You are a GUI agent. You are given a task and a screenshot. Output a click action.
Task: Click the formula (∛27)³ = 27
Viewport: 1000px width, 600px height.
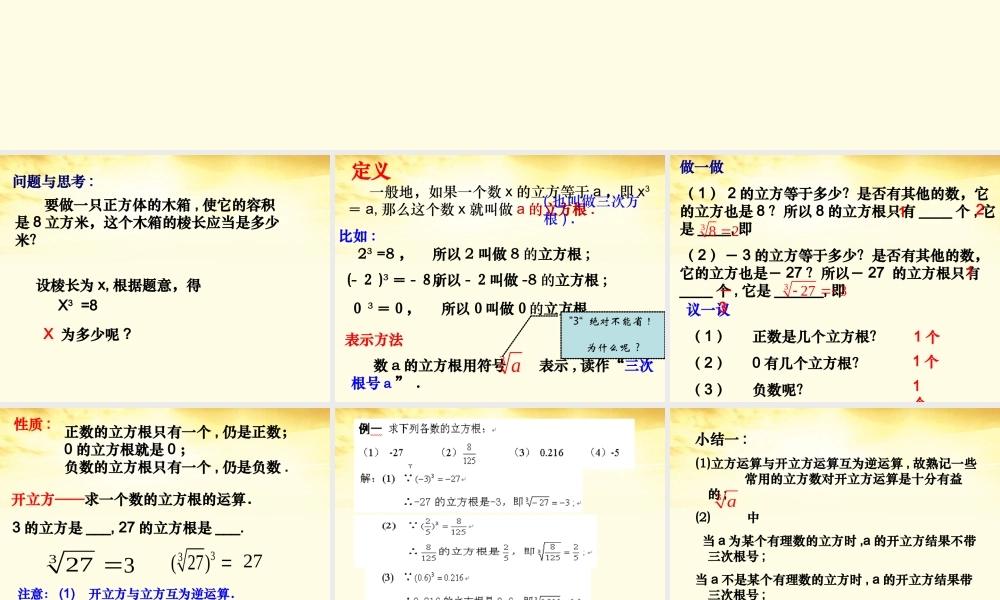click(x=216, y=562)
